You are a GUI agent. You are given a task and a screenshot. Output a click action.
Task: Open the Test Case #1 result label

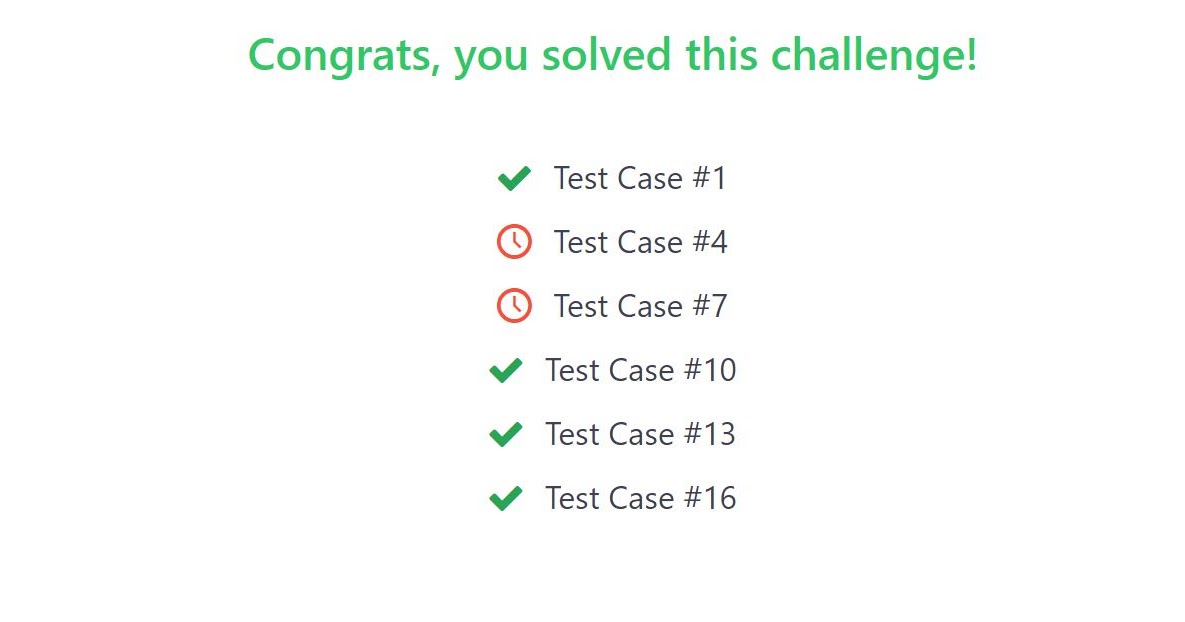click(640, 178)
